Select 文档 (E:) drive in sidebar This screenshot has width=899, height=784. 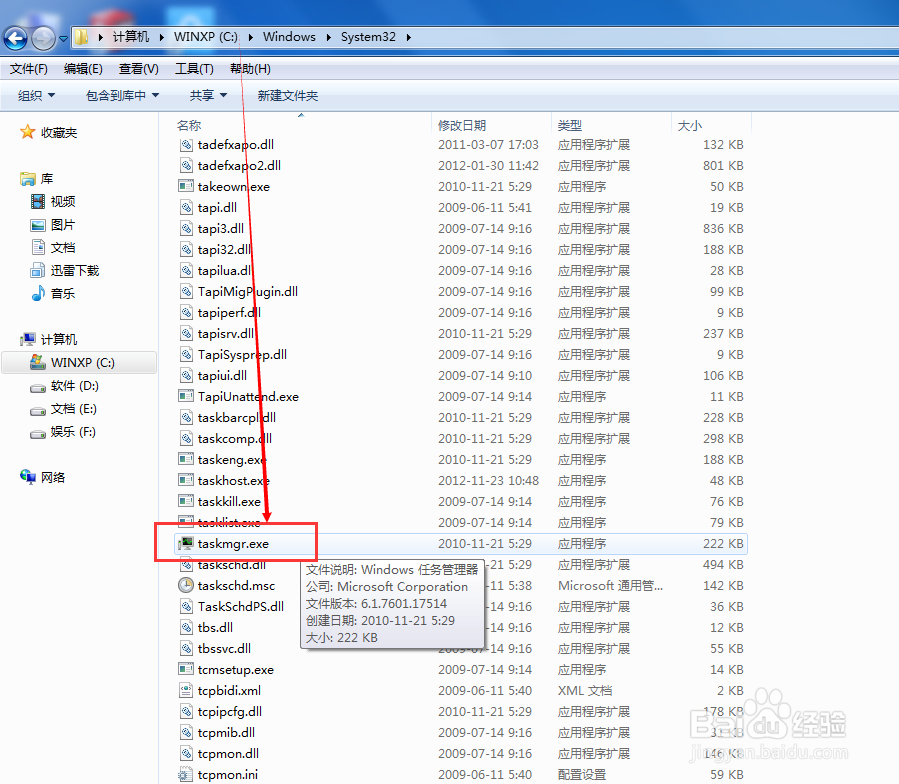click(64, 409)
